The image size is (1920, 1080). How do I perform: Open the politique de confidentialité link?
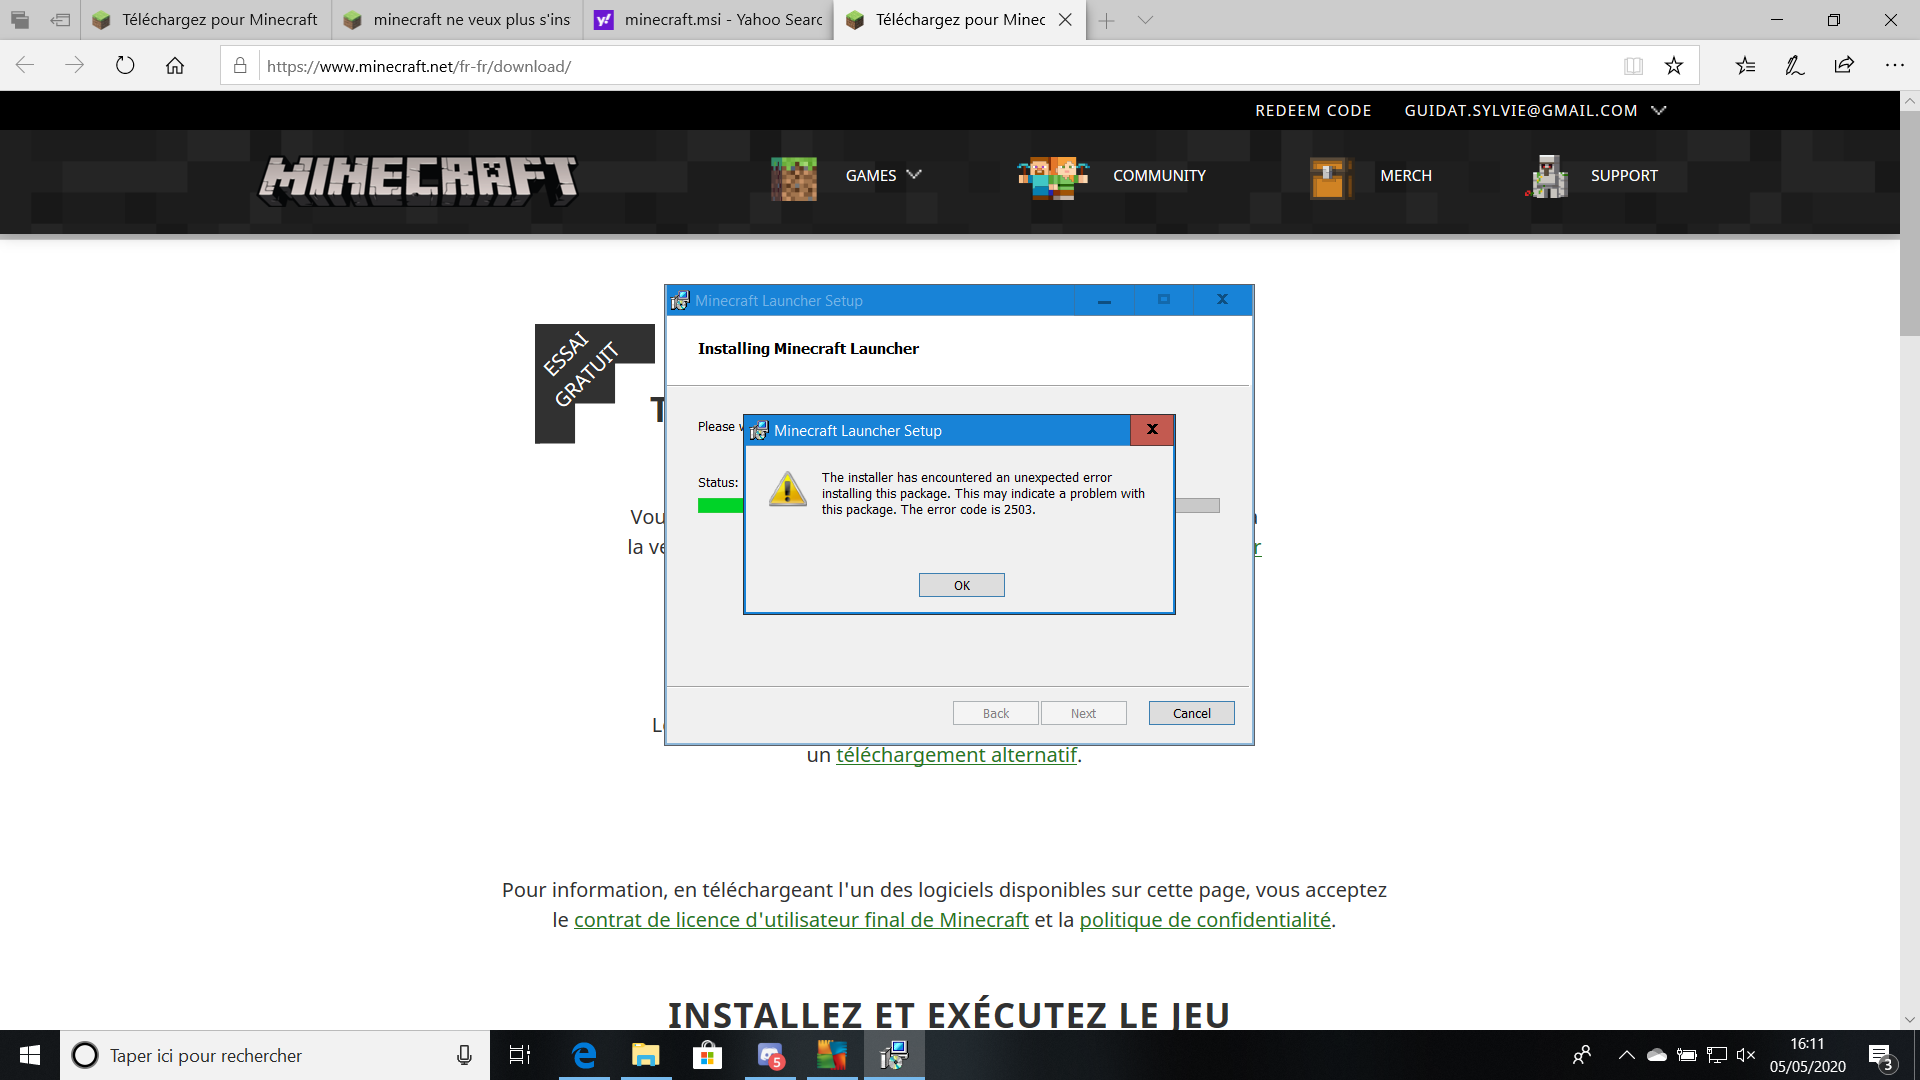1205,920
